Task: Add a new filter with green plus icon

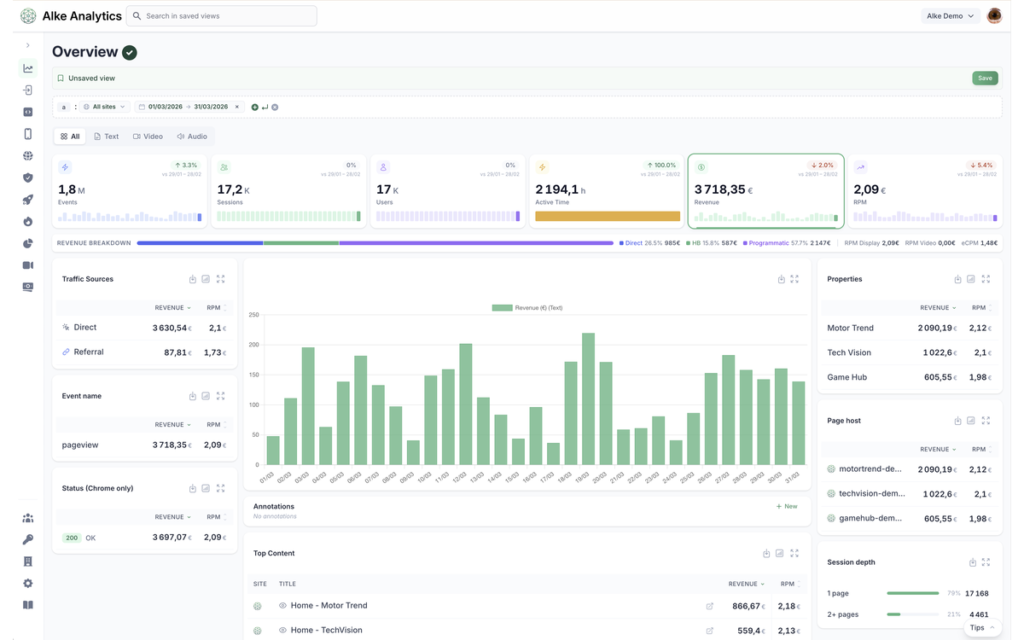Action: (x=255, y=107)
